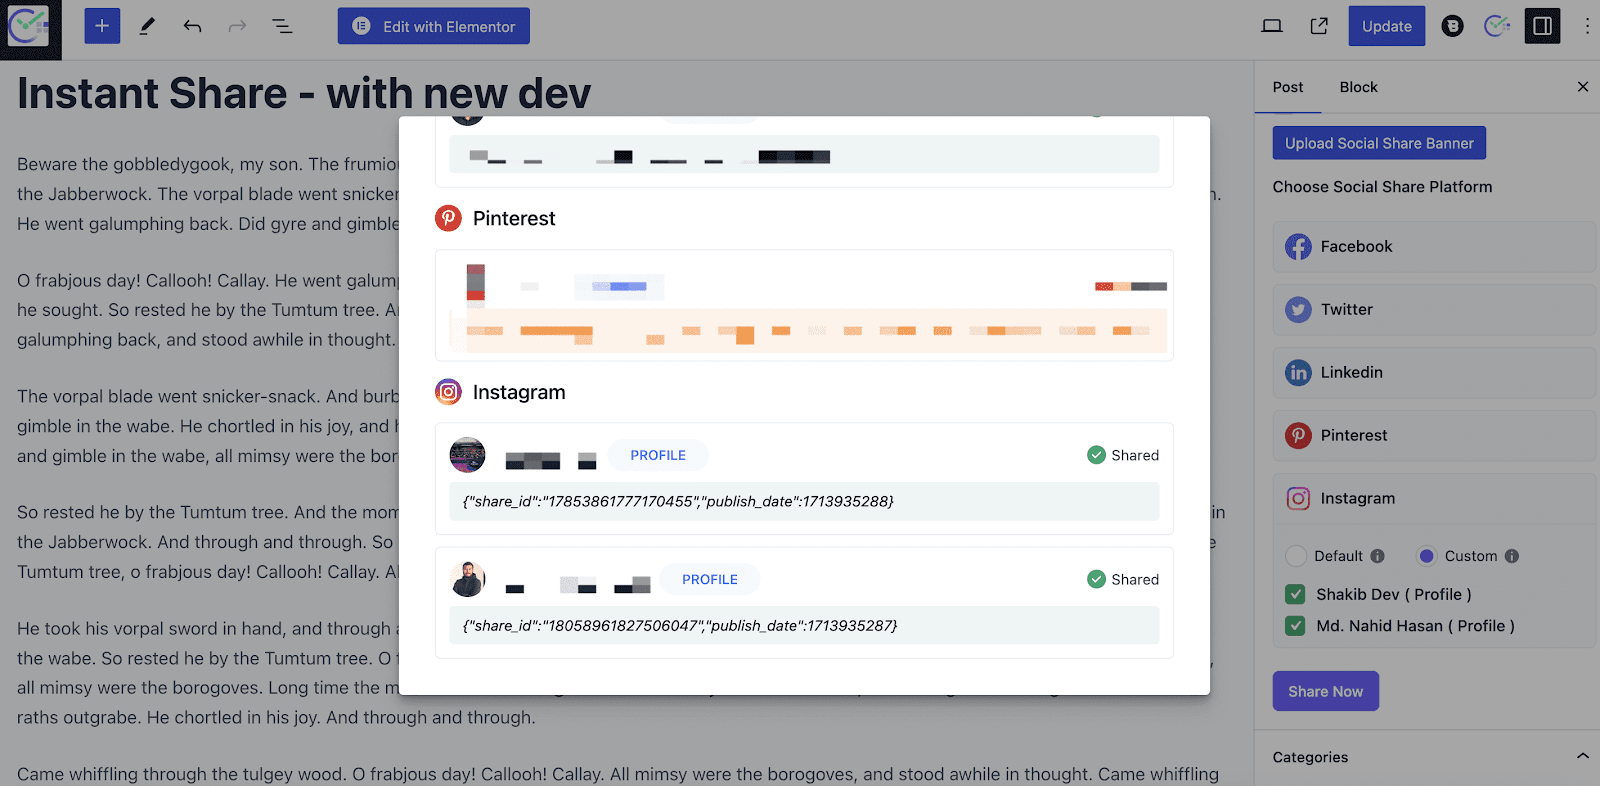Click info icon next to Default
The height and width of the screenshot is (786, 1600).
click(x=1377, y=556)
